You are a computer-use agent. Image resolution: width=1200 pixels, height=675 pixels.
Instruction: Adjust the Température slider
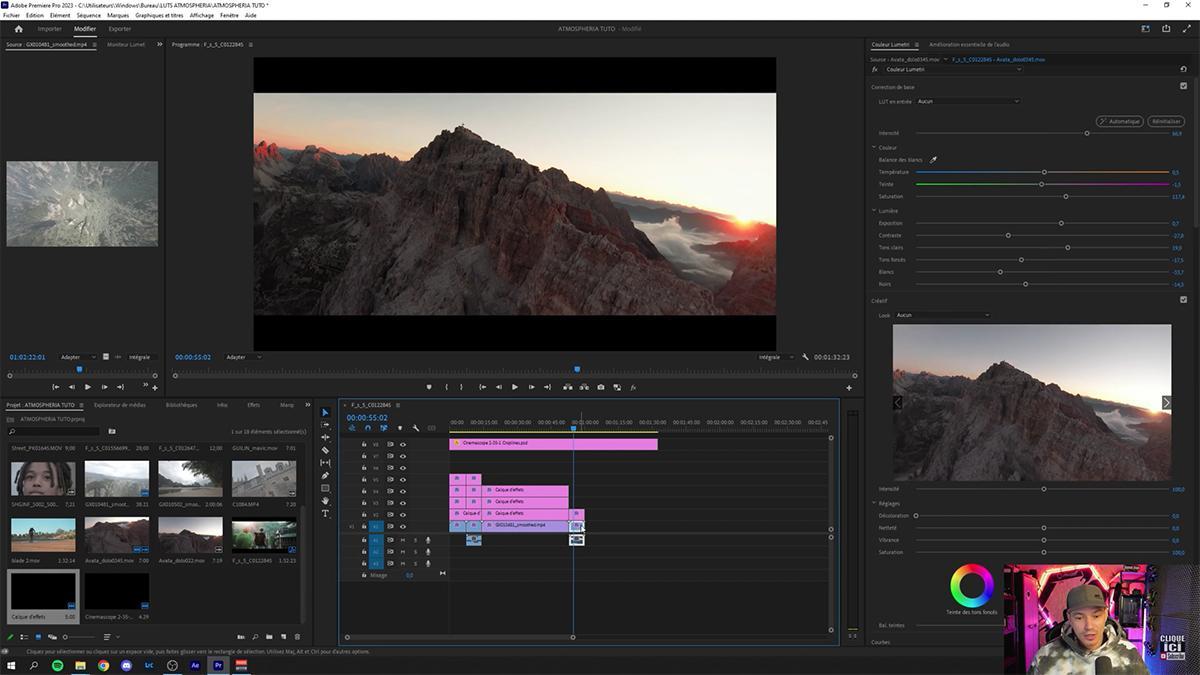pos(1044,172)
